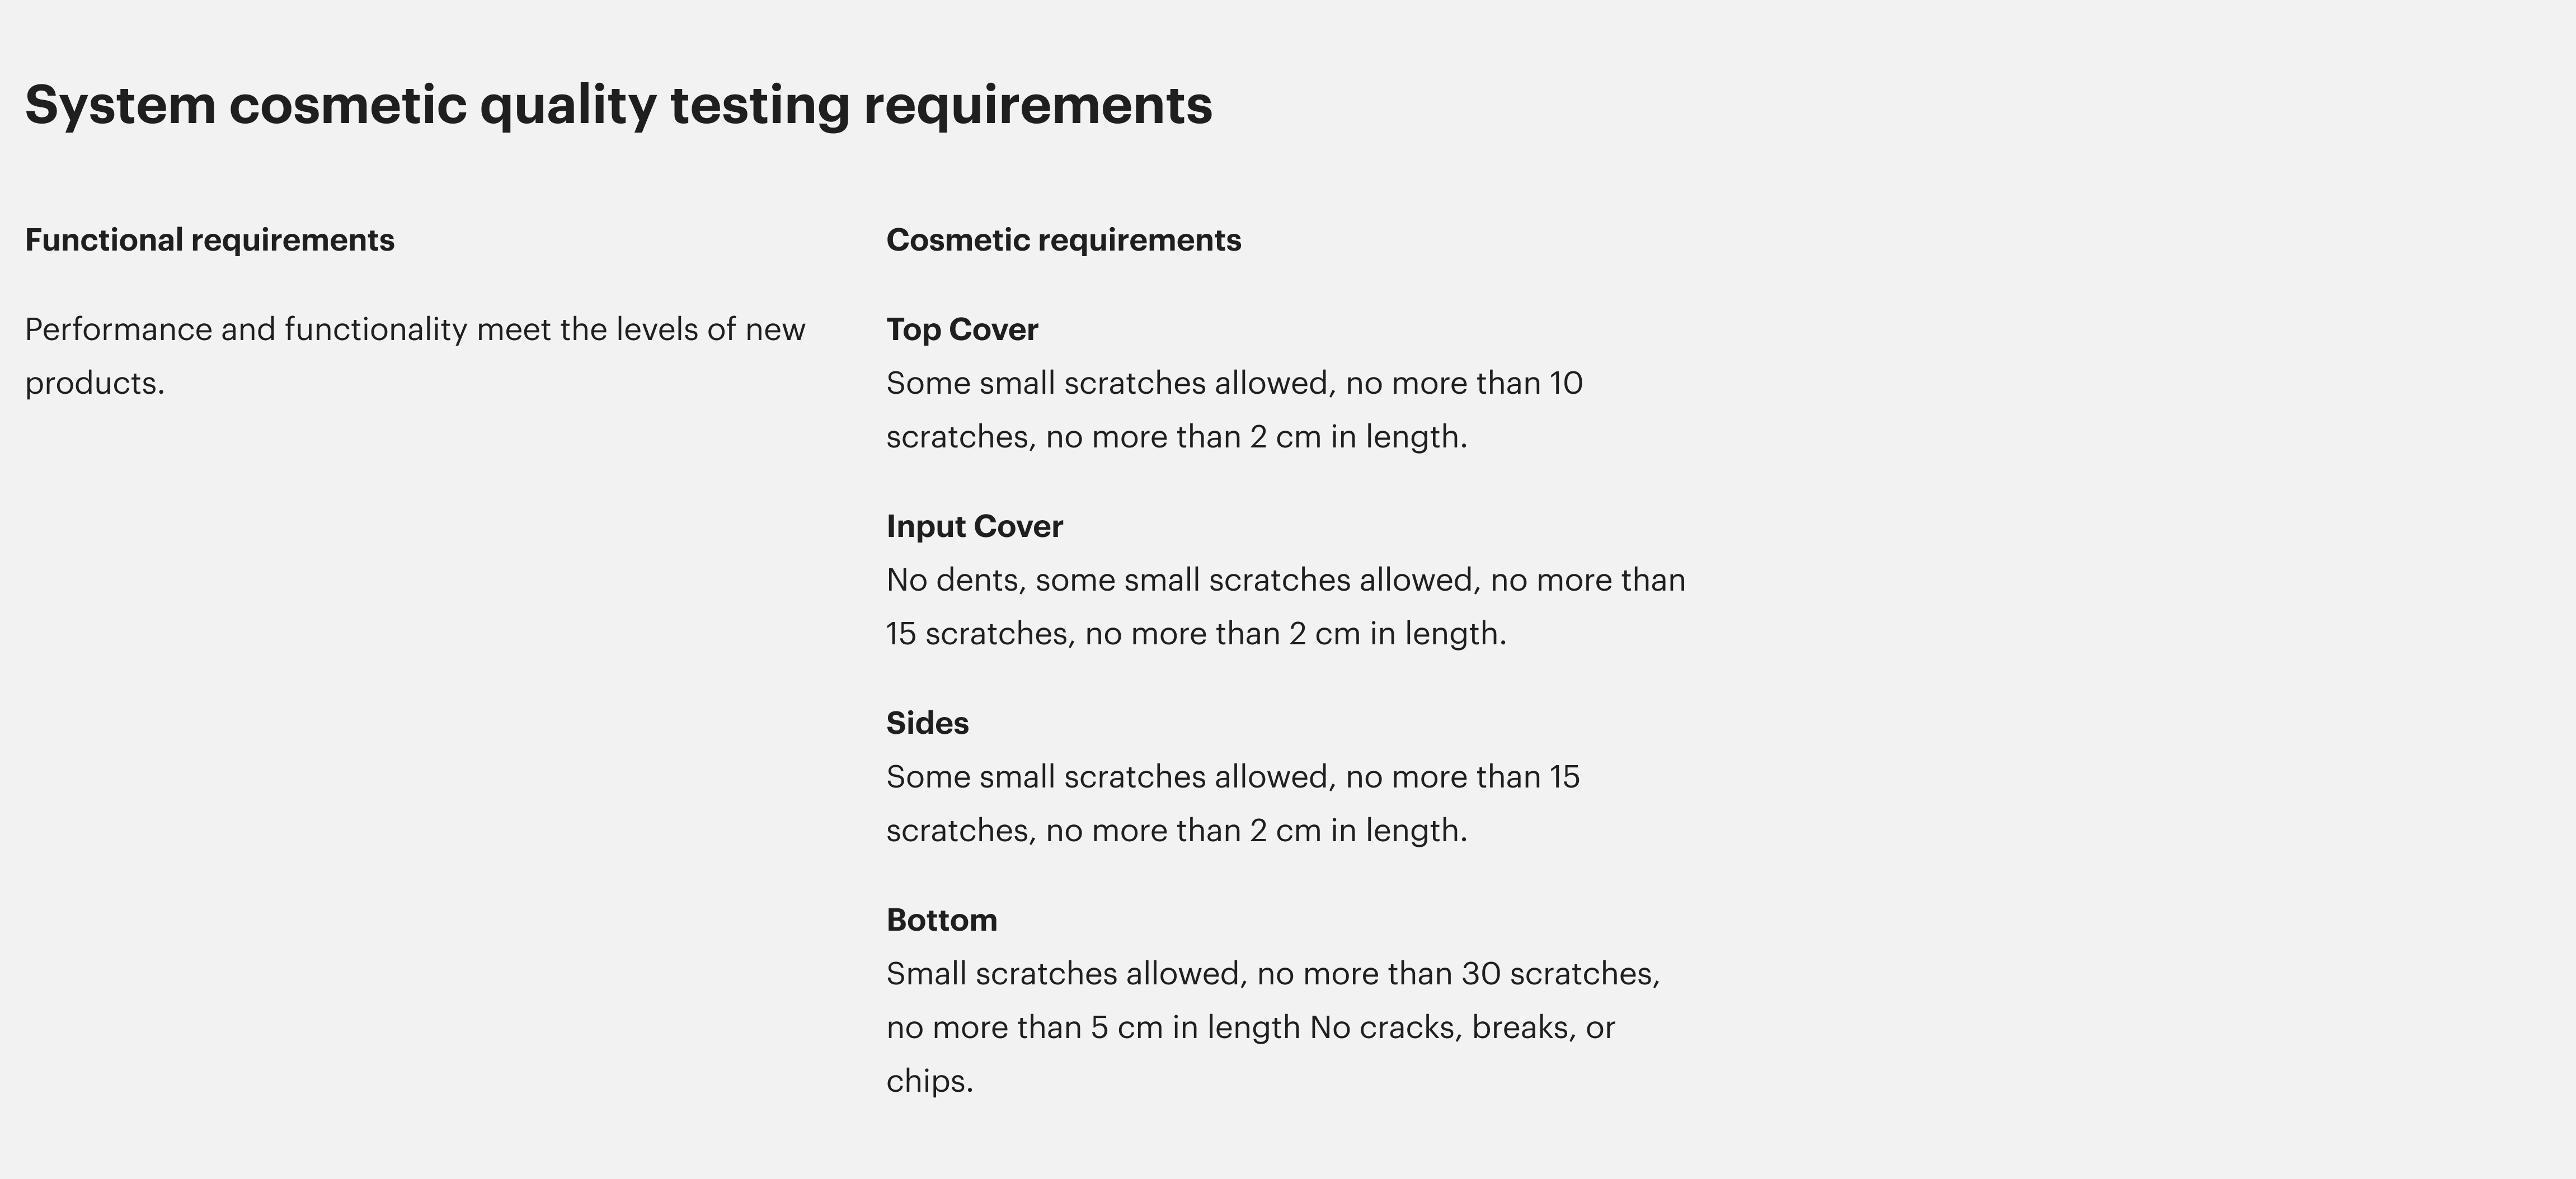Click 'no more than 5 cm in length' text
The width and height of the screenshot is (2576, 1179).
(x=1093, y=1028)
